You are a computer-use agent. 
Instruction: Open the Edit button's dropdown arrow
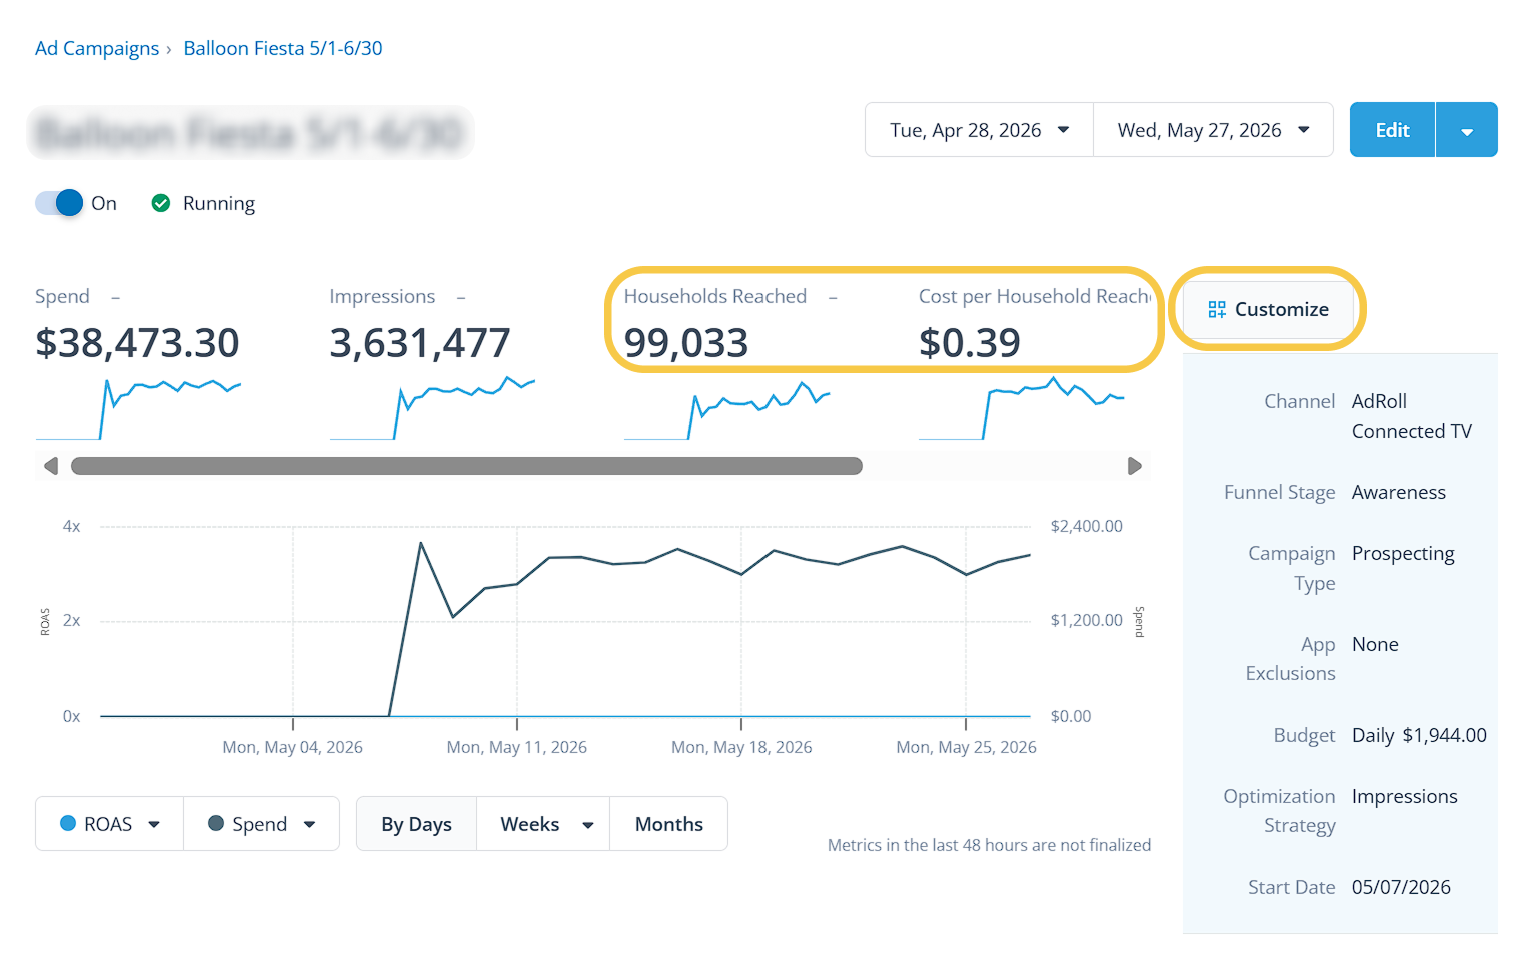coord(1467,130)
